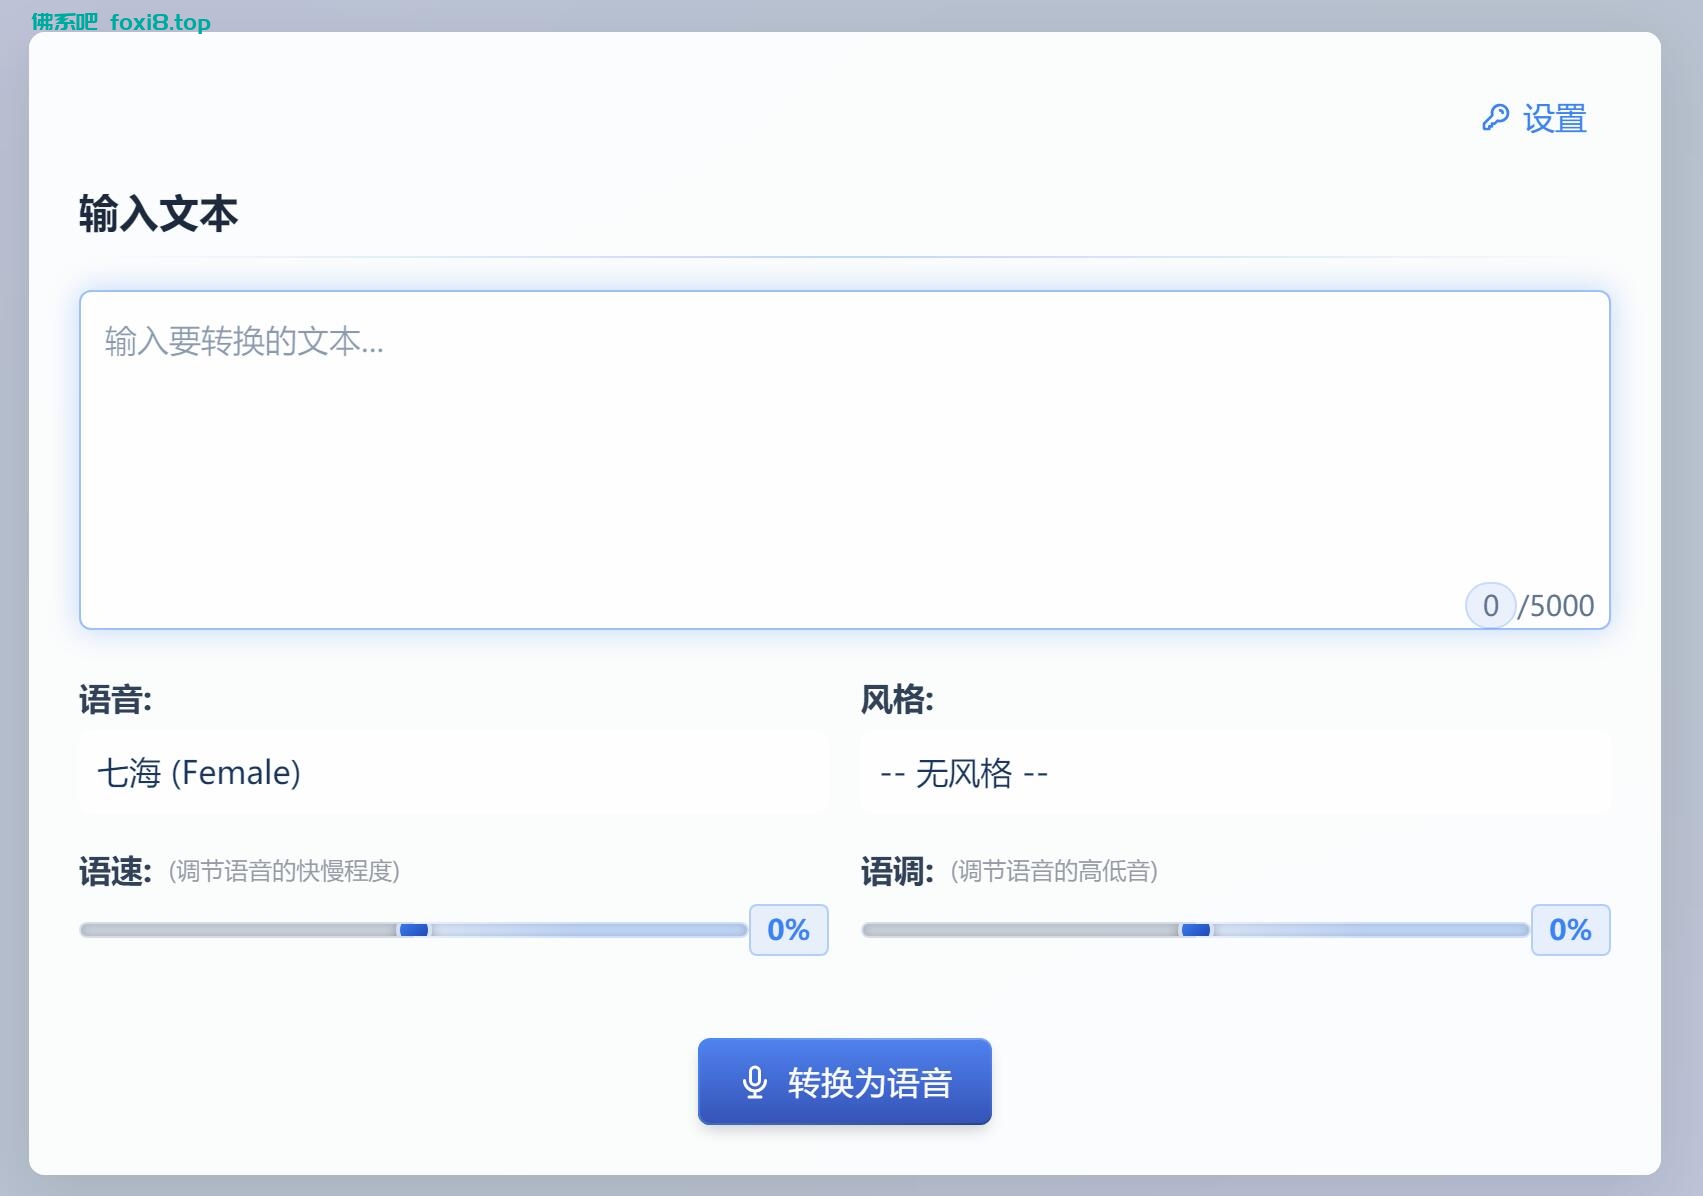Image resolution: width=1703 pixels, height=1196 pixels.
Task: Visit the foxi8.top link at top left
Action: click(x=162, y=22)
